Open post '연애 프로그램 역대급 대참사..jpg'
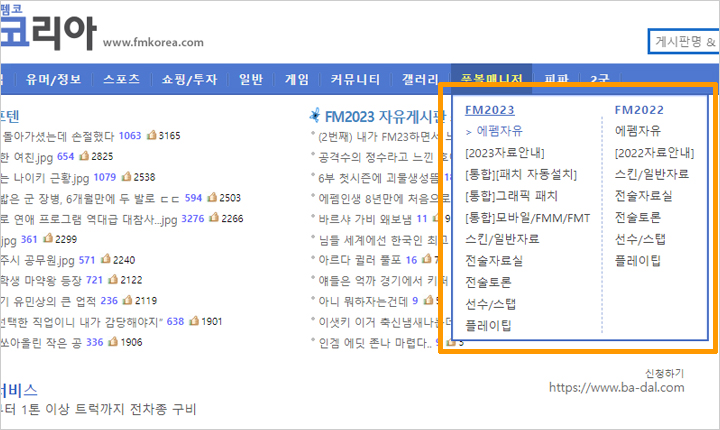720x430 pixels. point(89,219)
